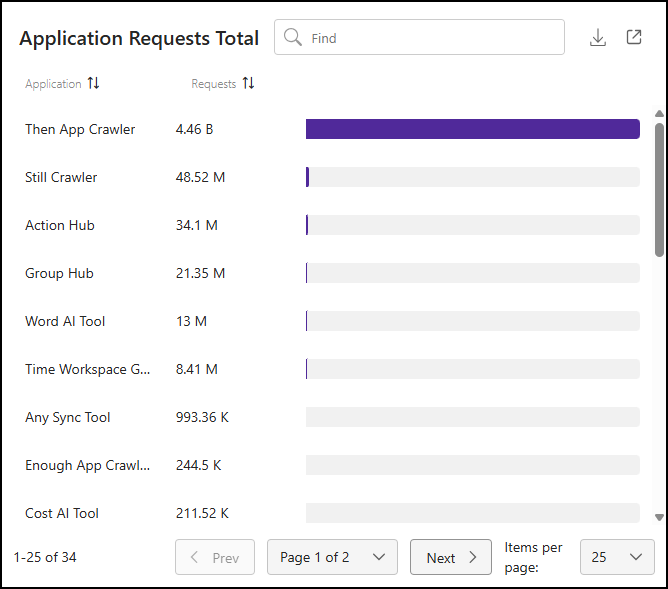Click the vertical scrollbar thumb

point(659,190)
